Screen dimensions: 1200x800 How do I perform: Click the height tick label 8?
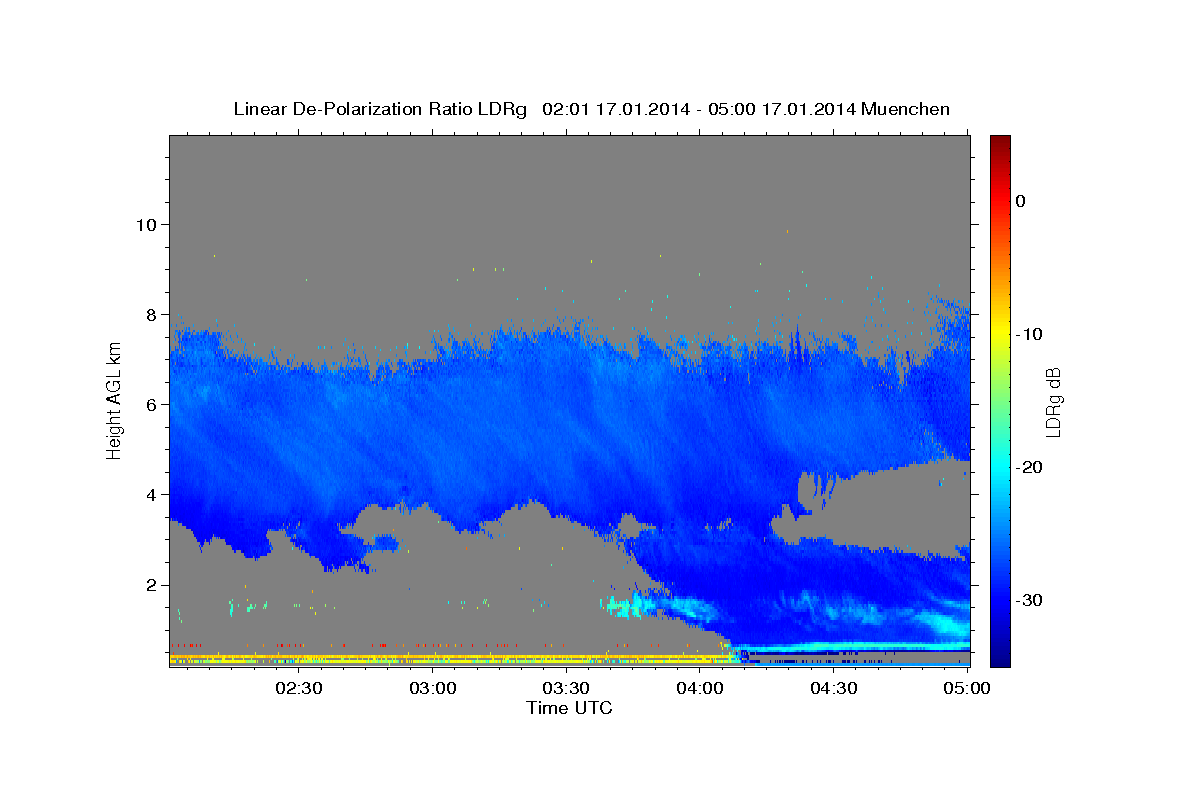(x=152, y=314)
